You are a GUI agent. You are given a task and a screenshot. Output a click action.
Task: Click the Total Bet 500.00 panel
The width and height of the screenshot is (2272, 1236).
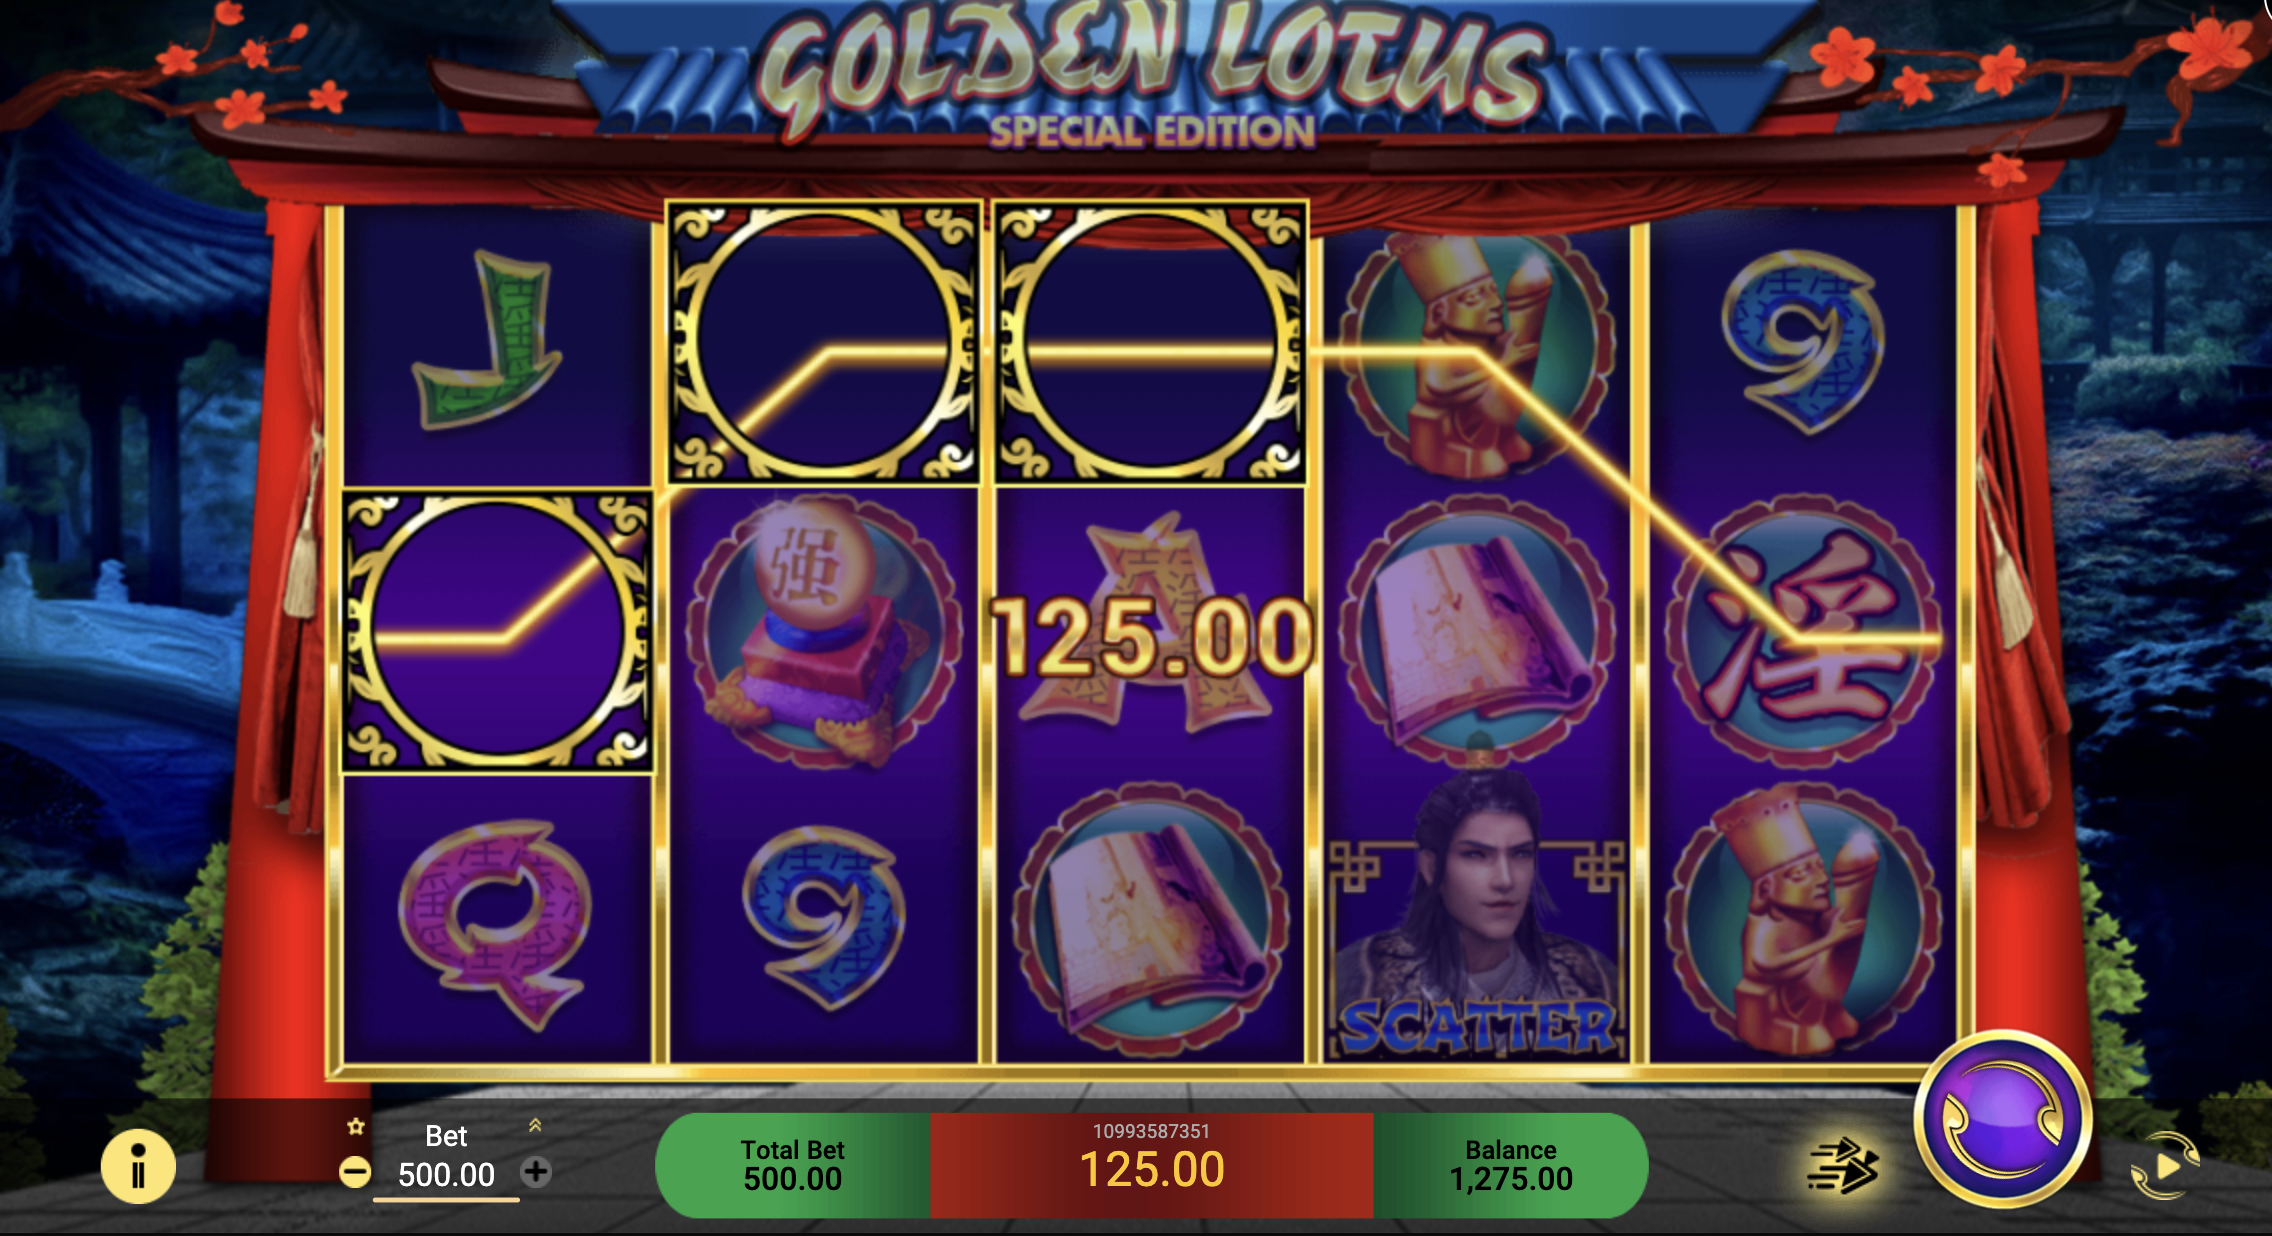coord(793,1165)
